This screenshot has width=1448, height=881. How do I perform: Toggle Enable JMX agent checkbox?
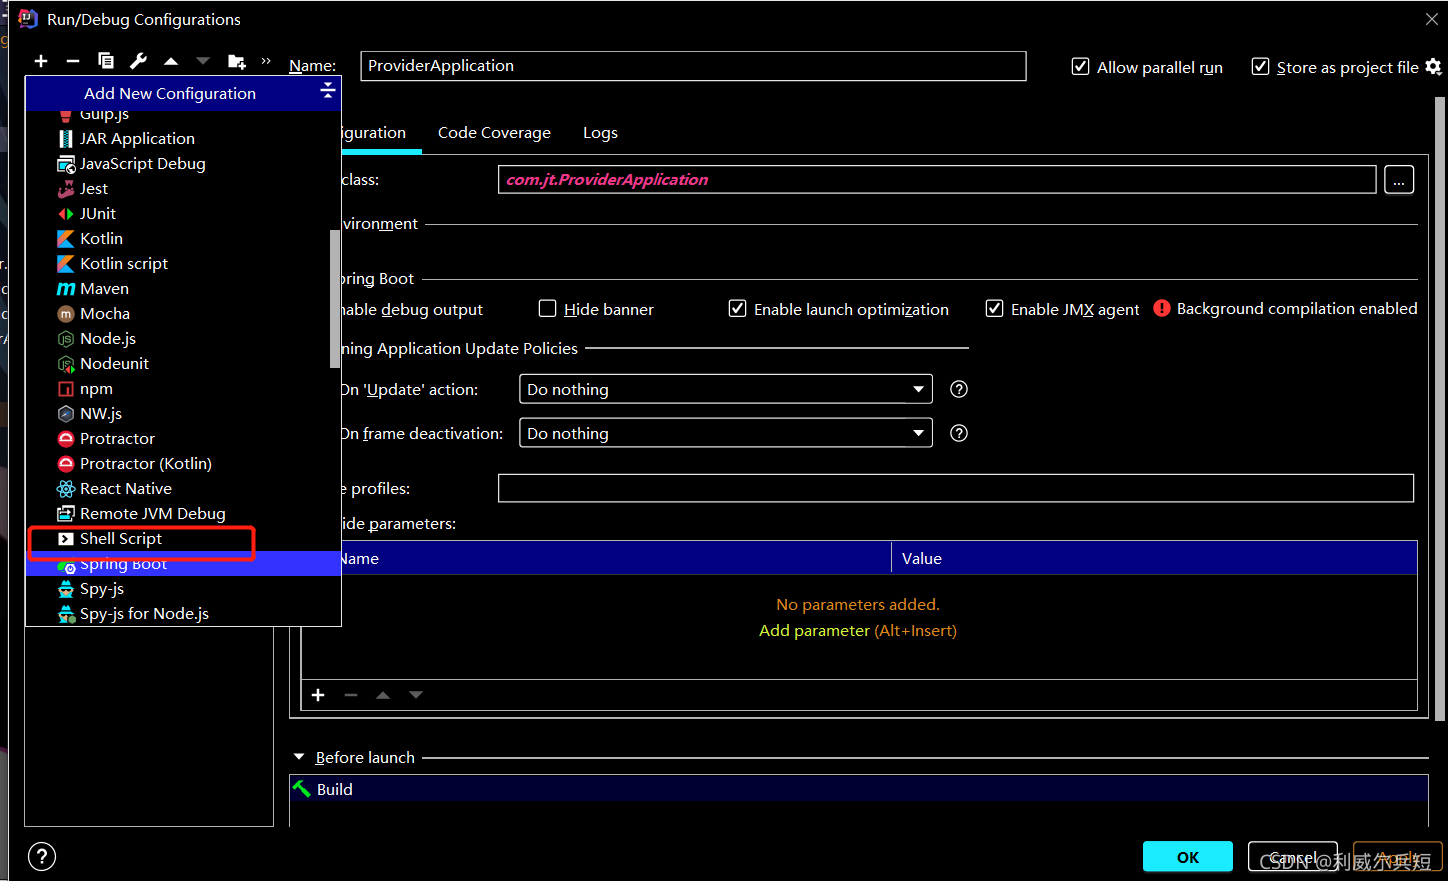pos(994,308)
